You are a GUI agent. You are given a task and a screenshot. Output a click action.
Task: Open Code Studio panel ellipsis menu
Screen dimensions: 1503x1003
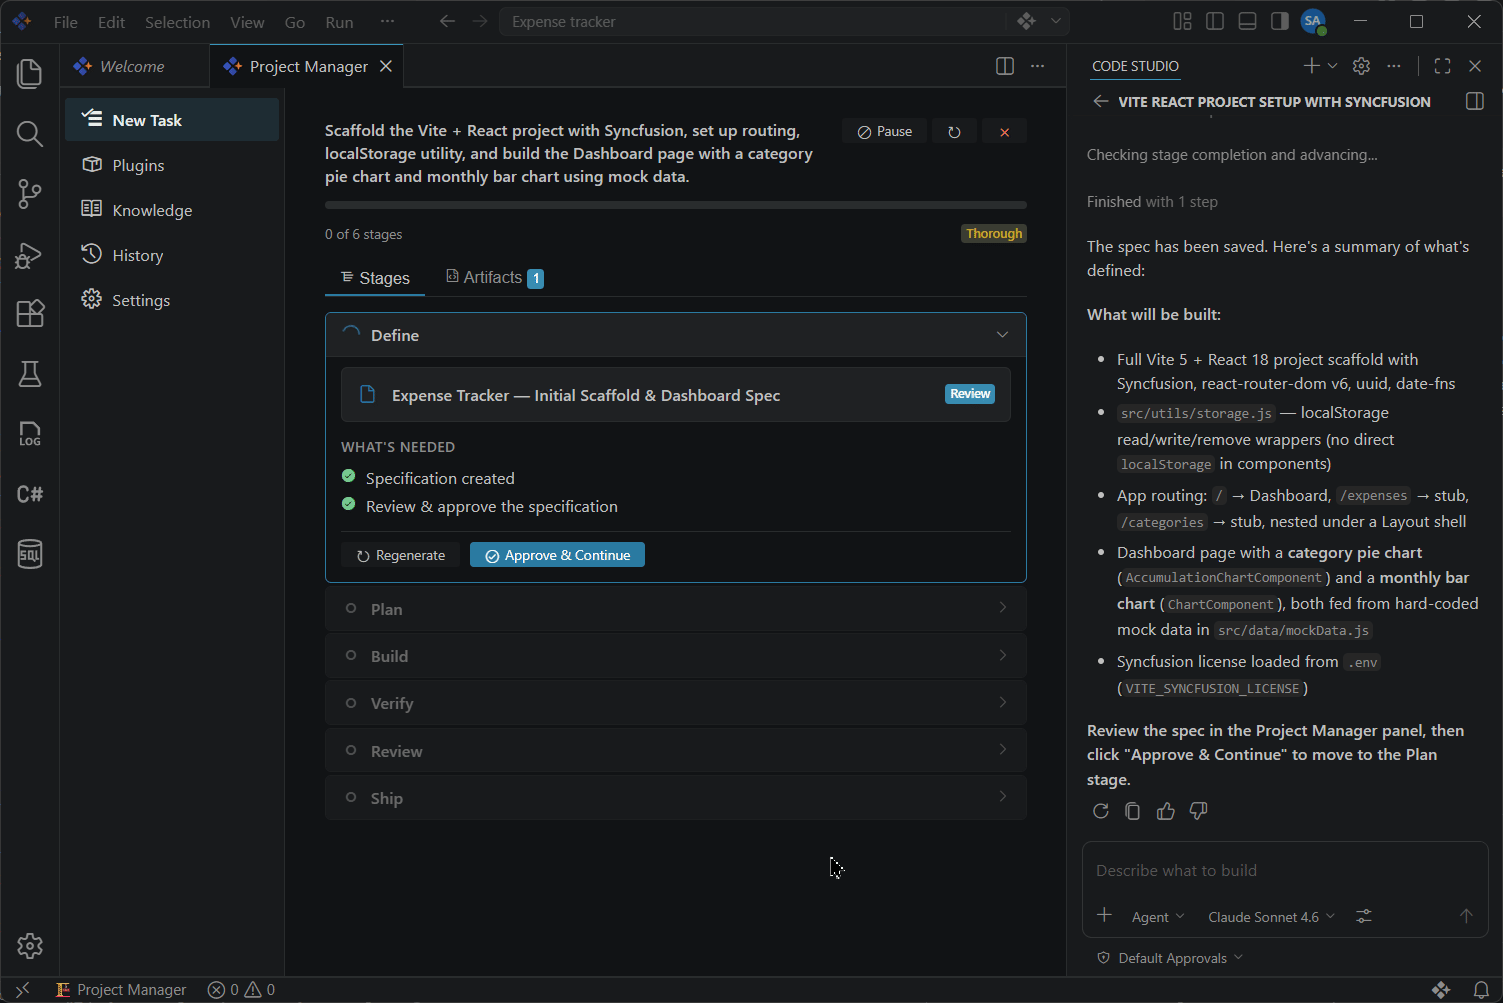coord(1394,65)
